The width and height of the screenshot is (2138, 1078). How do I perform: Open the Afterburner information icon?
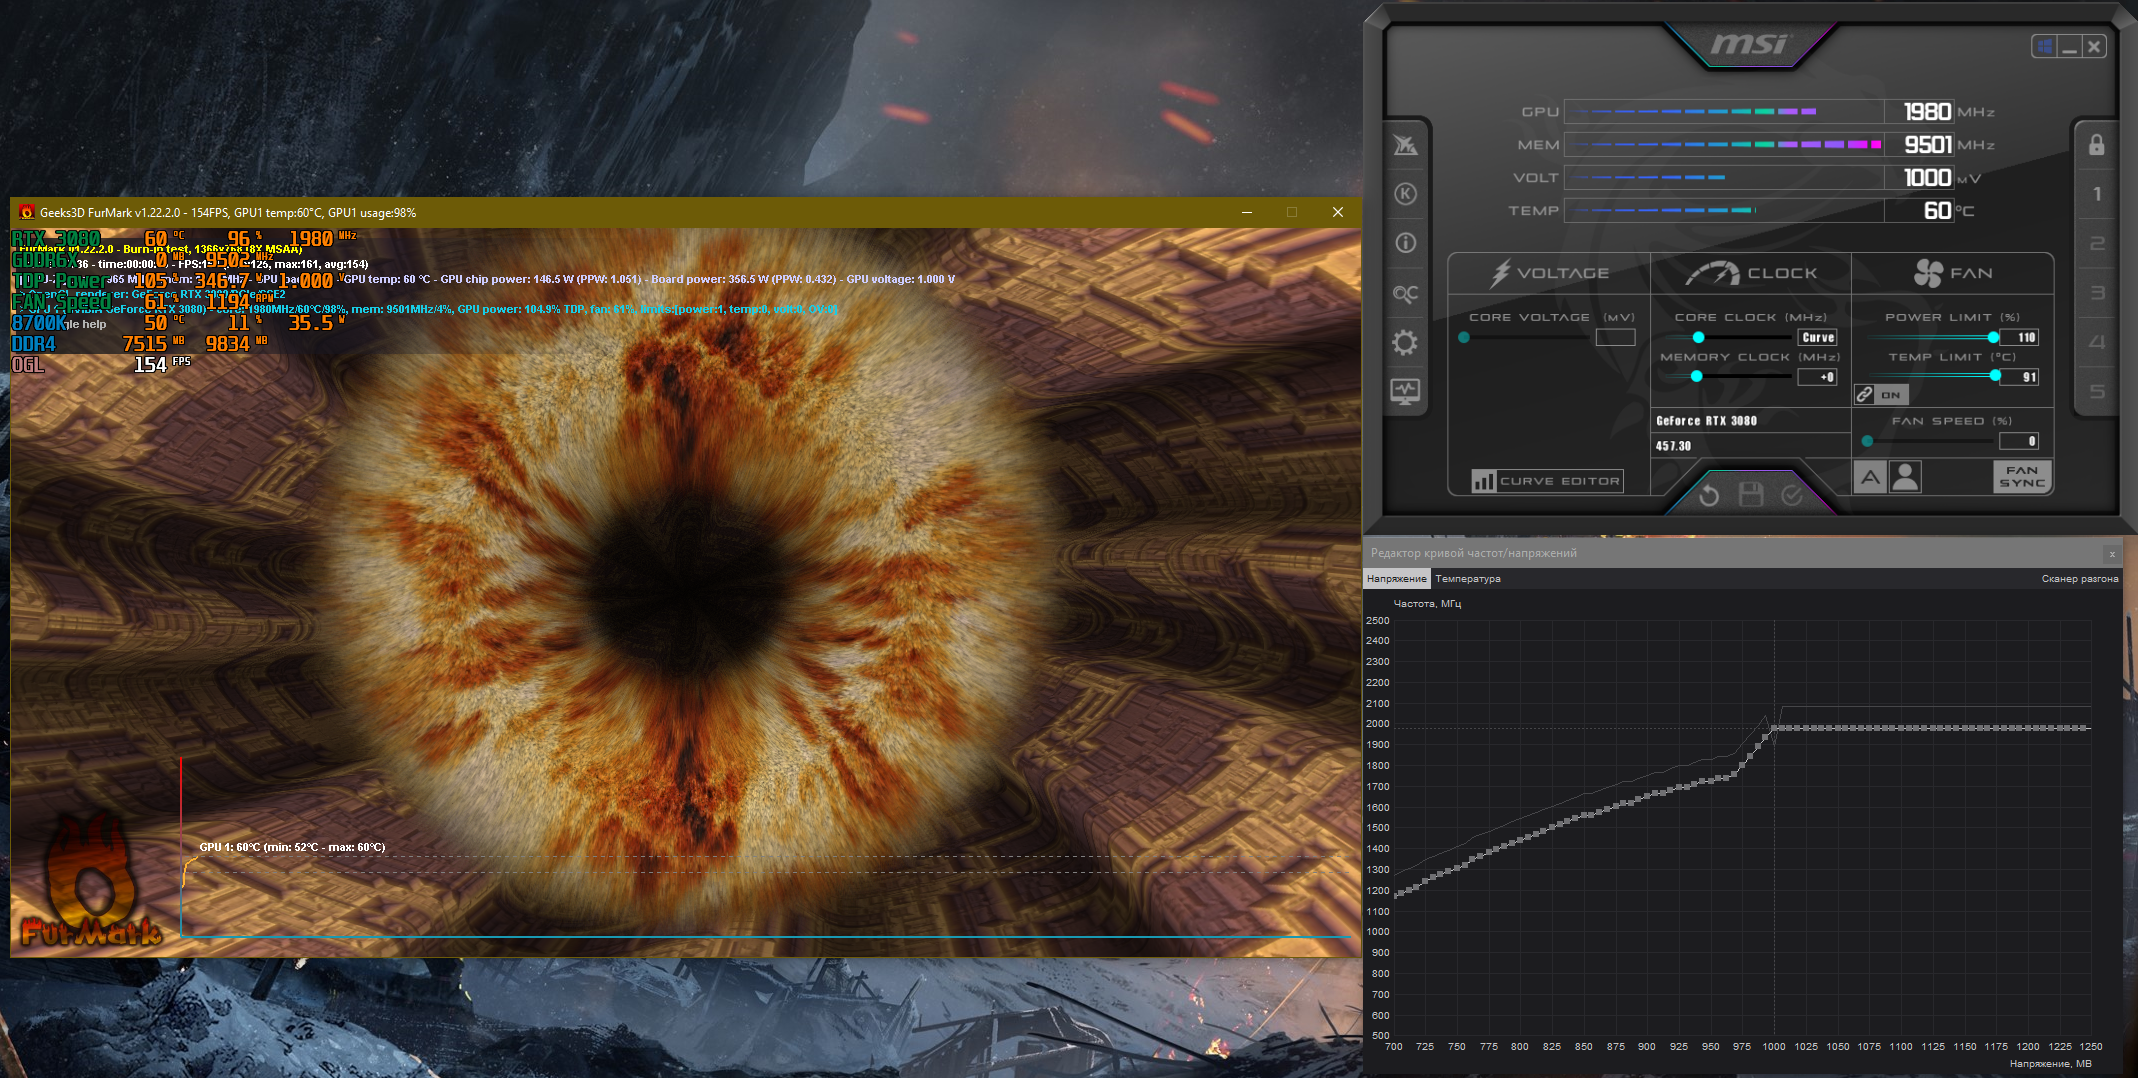click(x=1405, y=243)
